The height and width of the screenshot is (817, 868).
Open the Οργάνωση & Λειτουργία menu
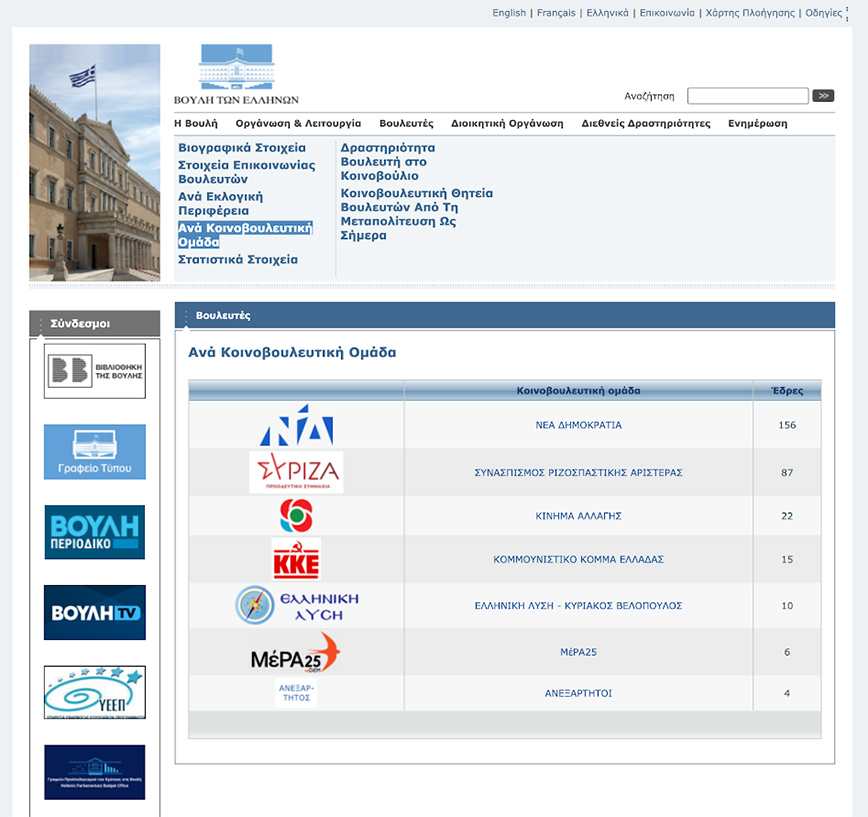[x=298, y=124]
